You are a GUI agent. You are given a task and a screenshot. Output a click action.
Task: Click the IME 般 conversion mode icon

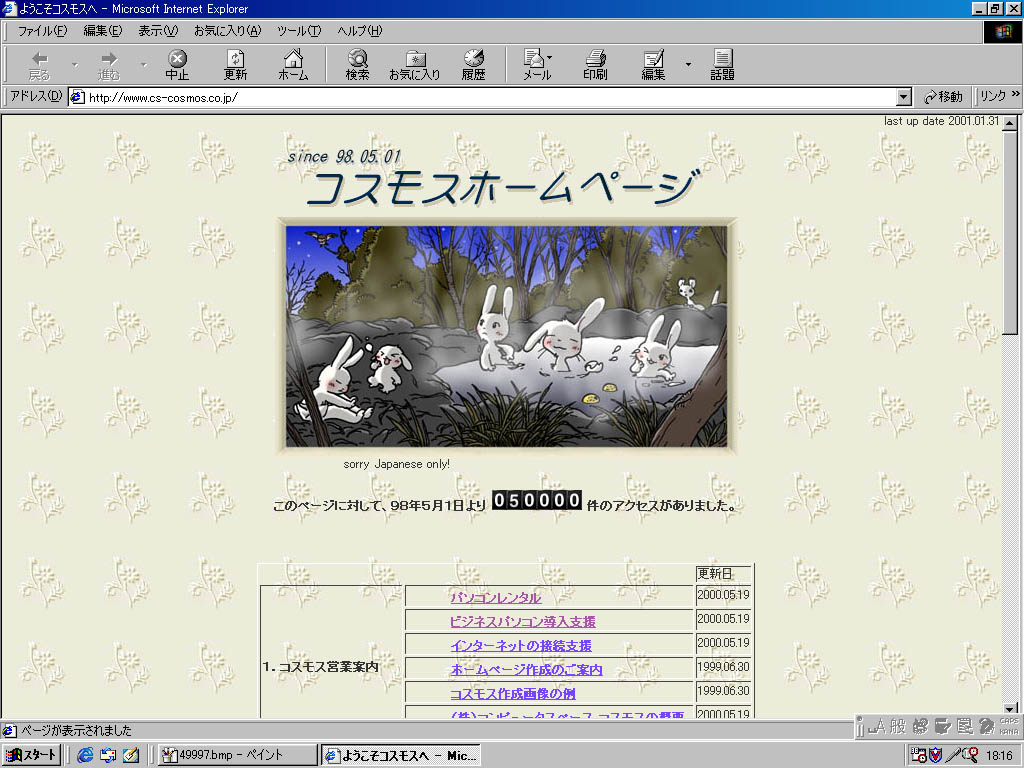click(x=898, y=726)
